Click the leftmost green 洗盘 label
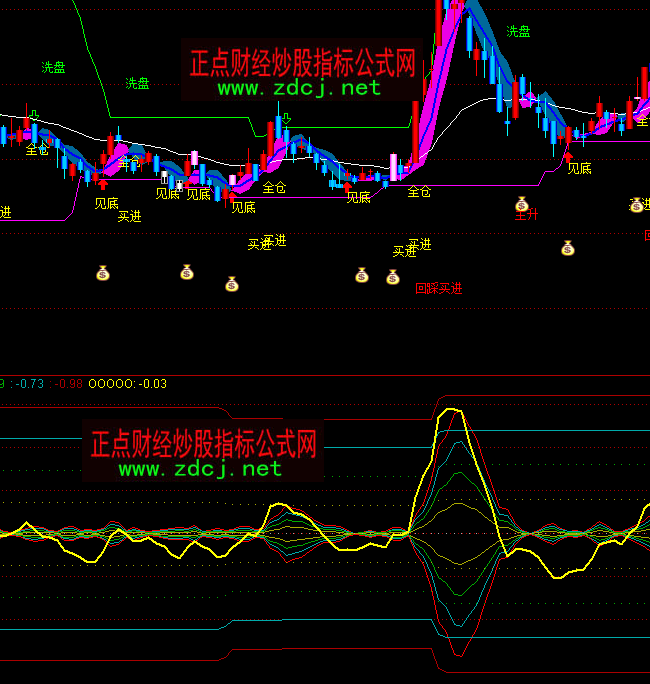 pos(54,68)
